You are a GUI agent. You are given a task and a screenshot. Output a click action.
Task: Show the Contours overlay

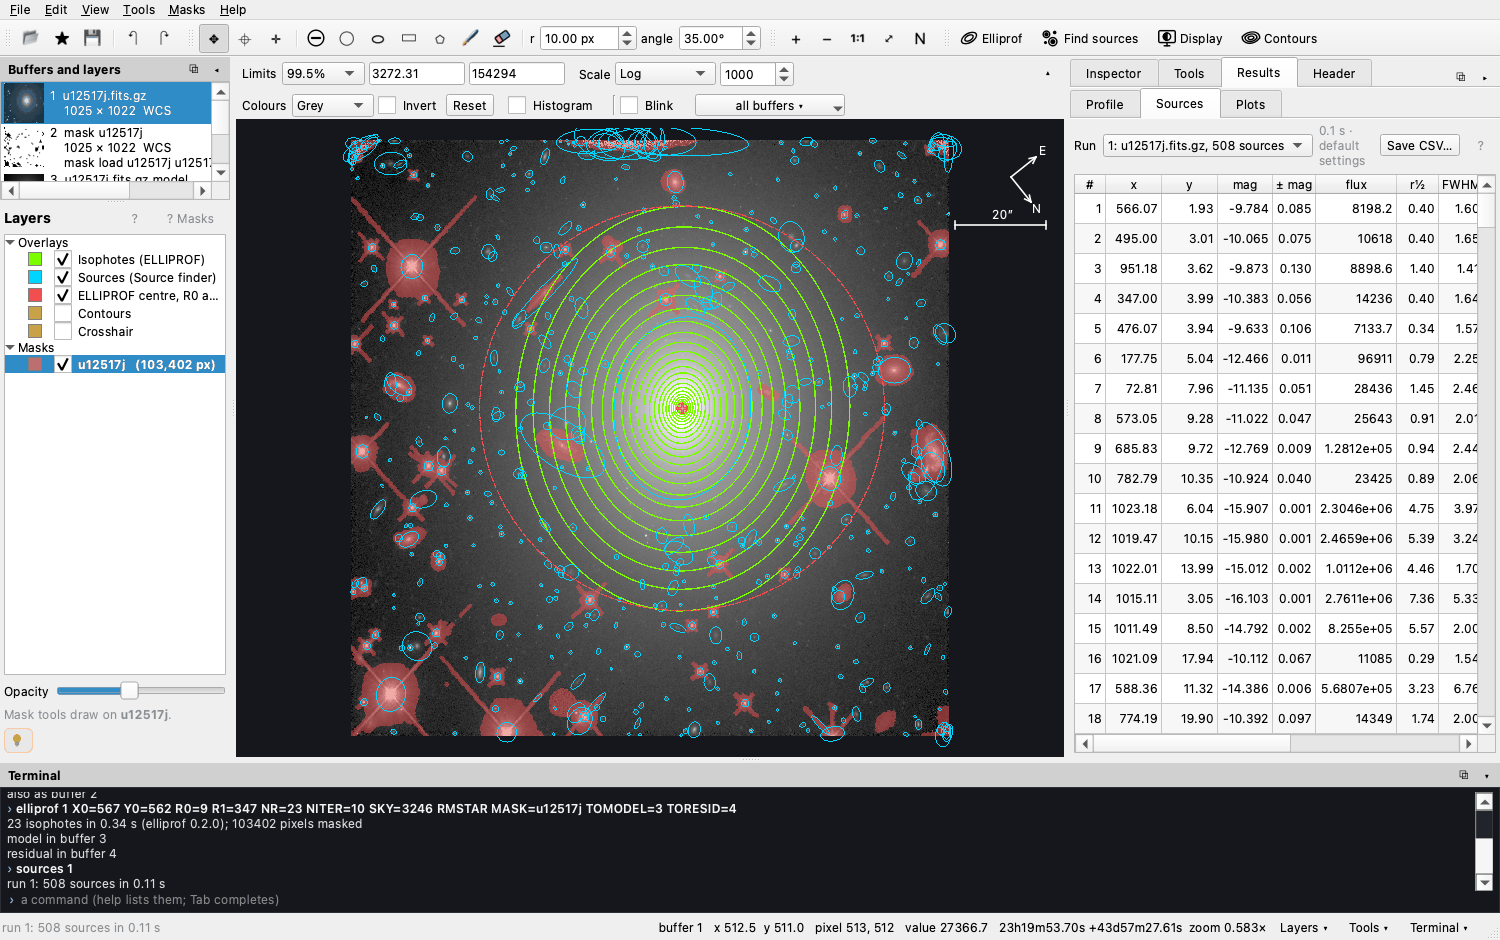63,313
